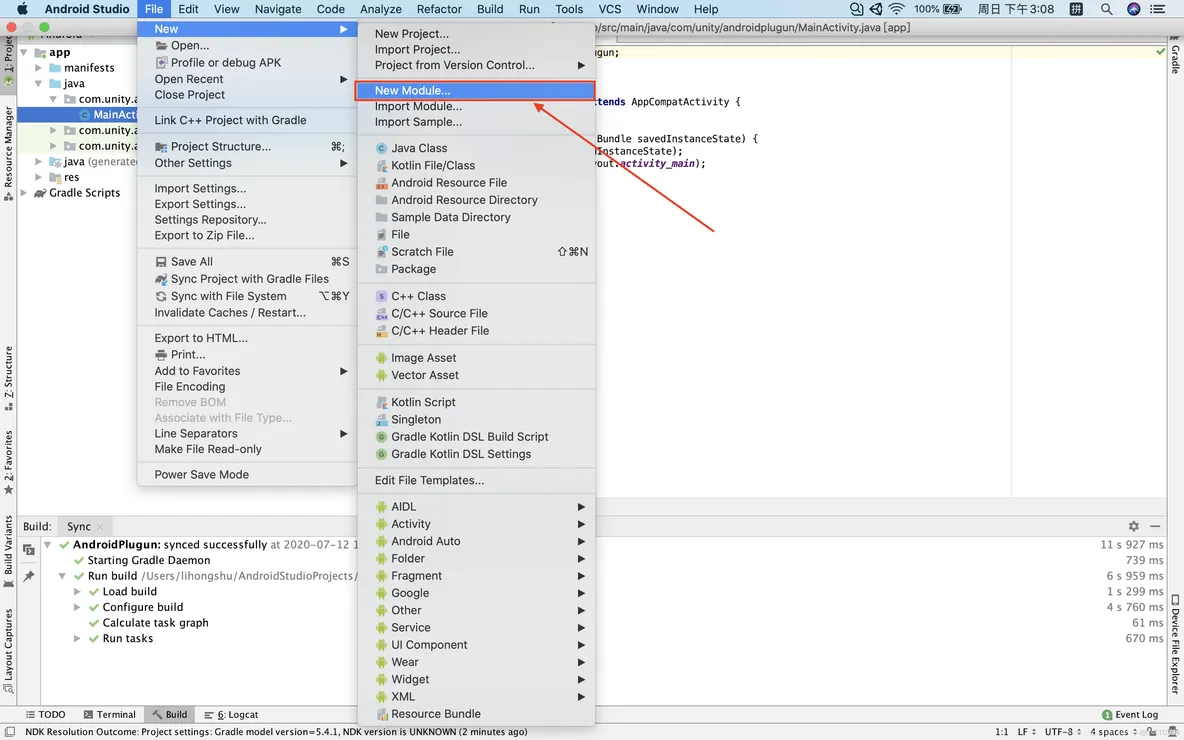Viewport: 1184px width, 740px height.
Task: Open macOS Spotlight search
Action: (1106, 9)
